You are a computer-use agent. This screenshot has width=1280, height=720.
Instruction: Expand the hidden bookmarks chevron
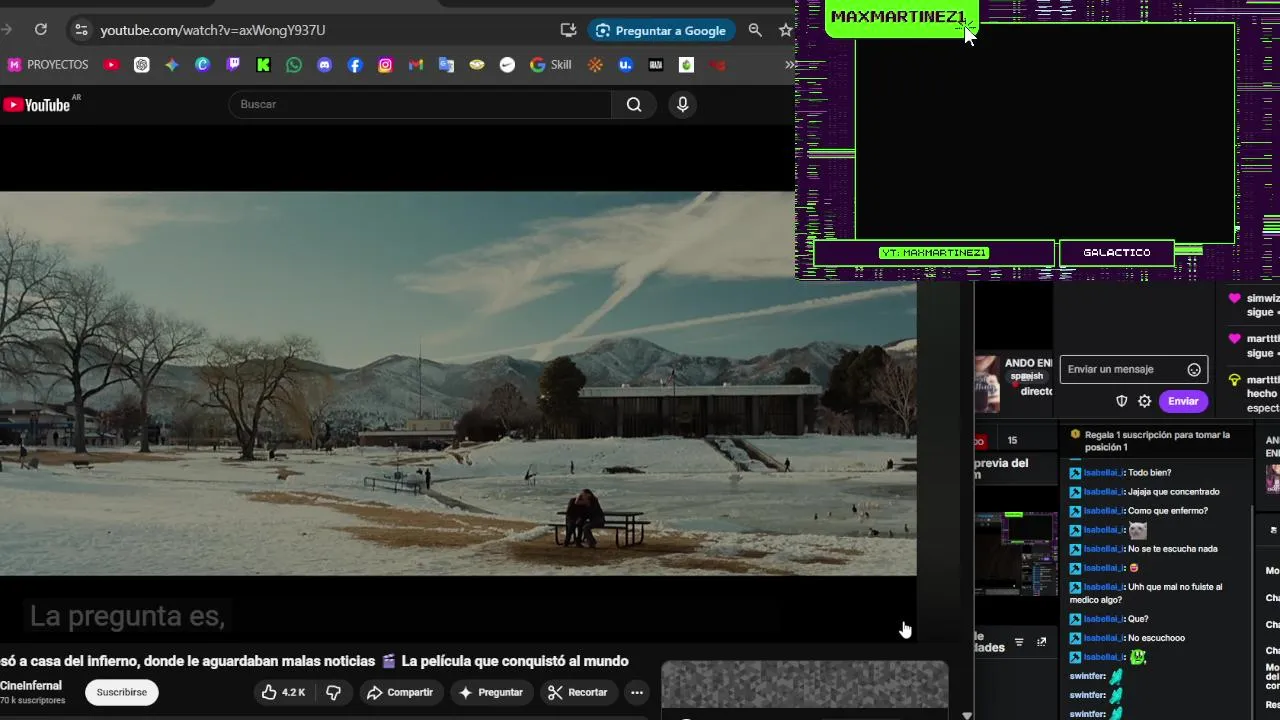(789, 65)
